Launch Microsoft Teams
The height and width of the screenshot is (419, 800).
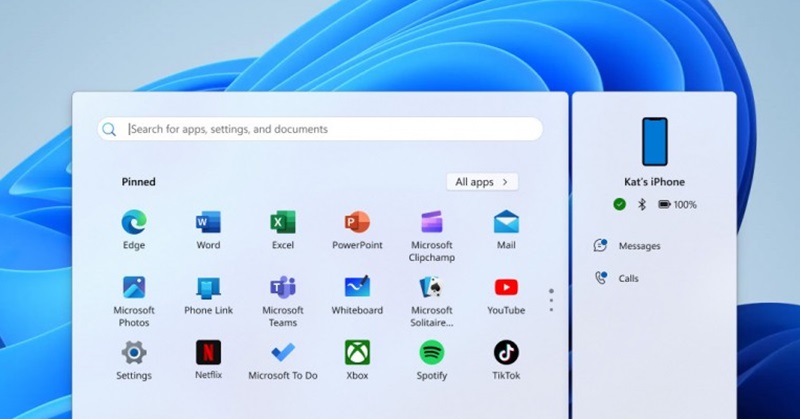click(x=283, y=301)
